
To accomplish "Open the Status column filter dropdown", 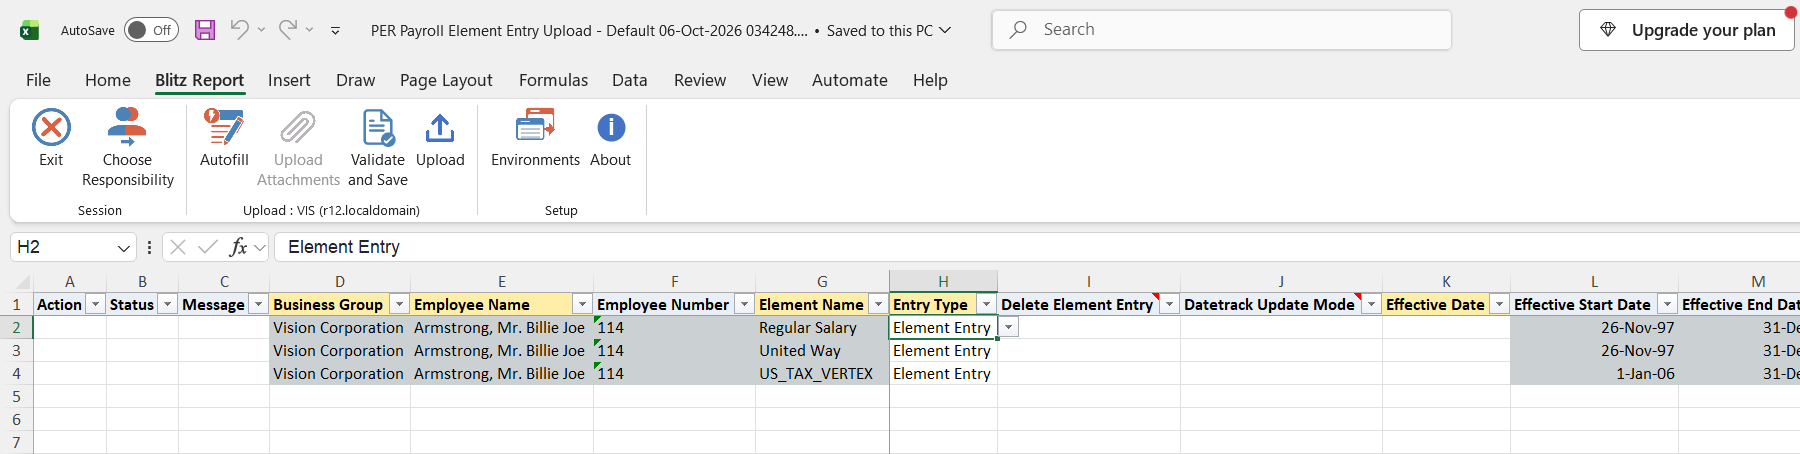I will (x=168, y=304).
